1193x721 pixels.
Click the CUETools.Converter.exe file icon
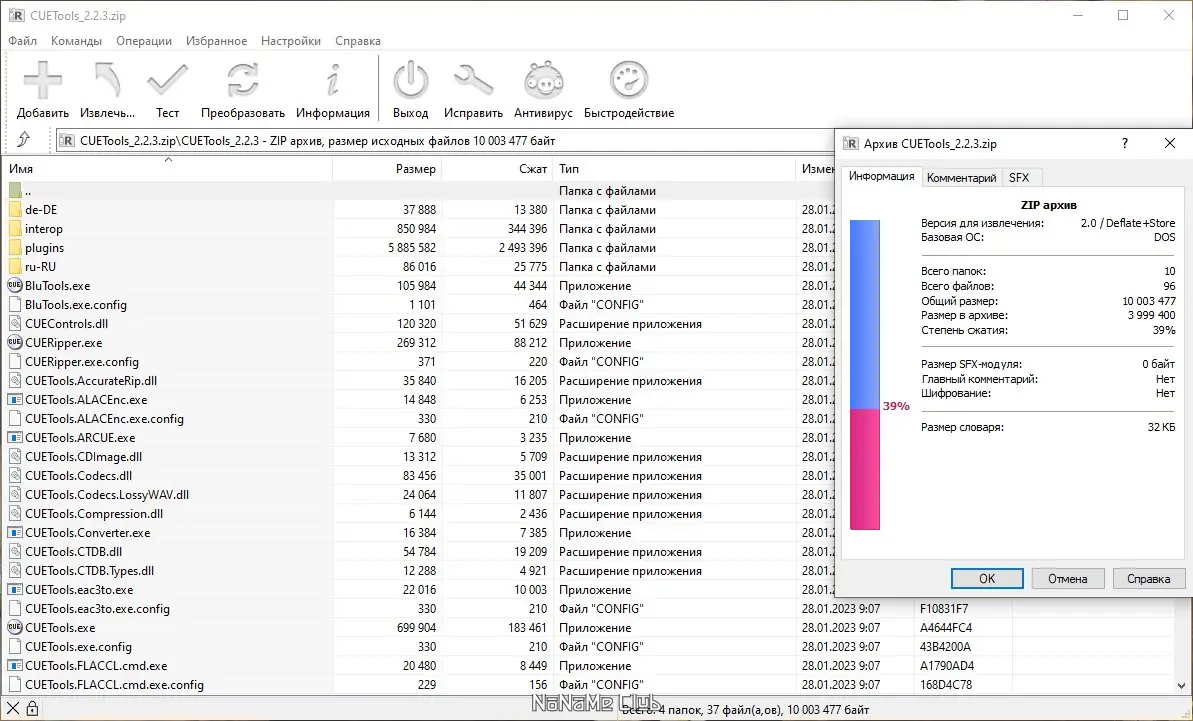coord(15,533)
